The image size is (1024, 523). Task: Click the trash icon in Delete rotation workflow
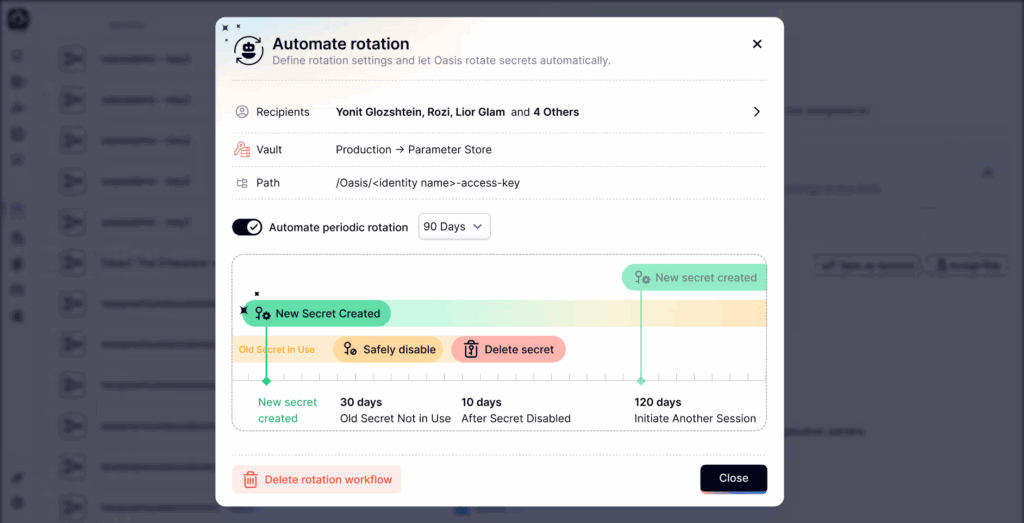click(x=250, y=480)
